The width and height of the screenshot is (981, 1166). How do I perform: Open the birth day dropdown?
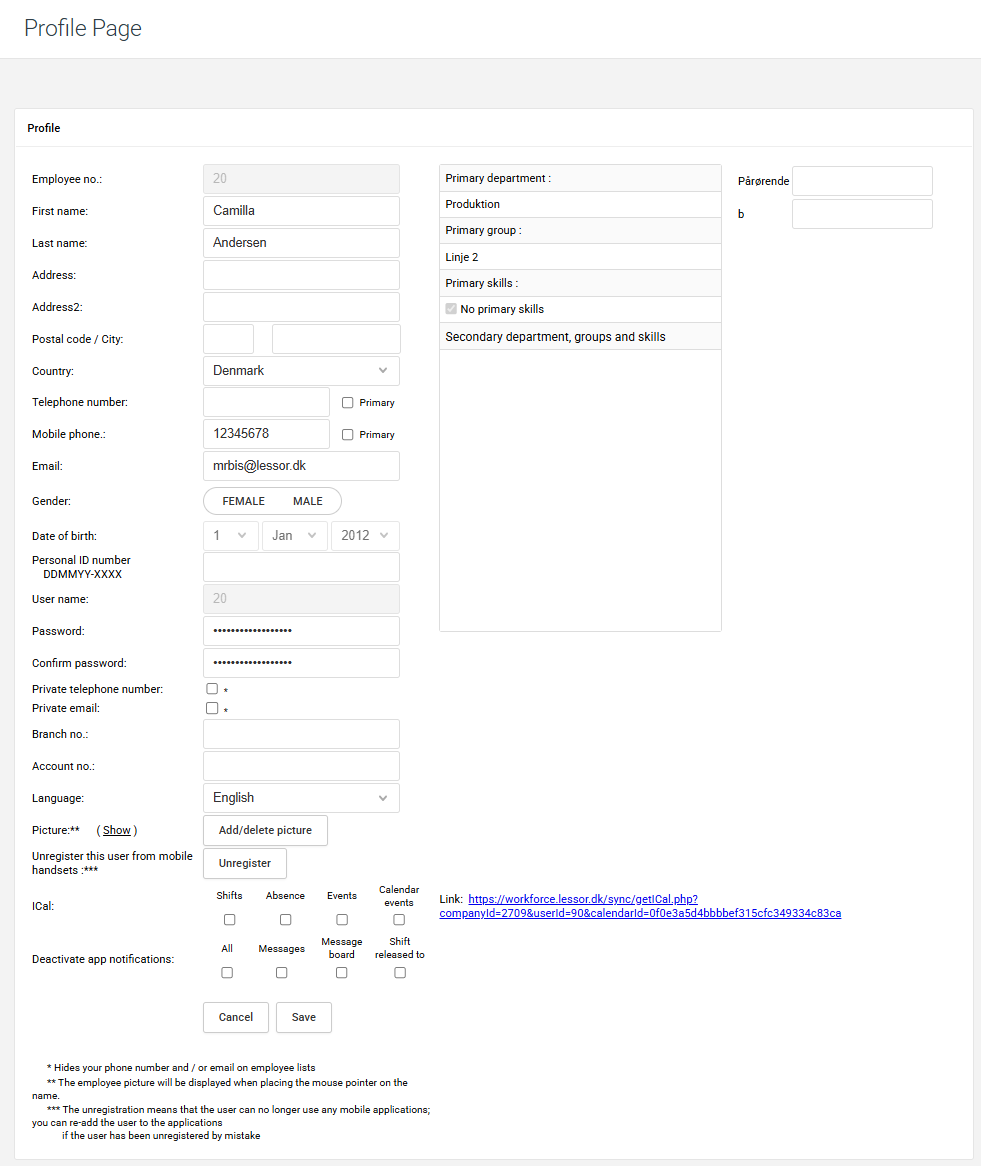[231, 535]
